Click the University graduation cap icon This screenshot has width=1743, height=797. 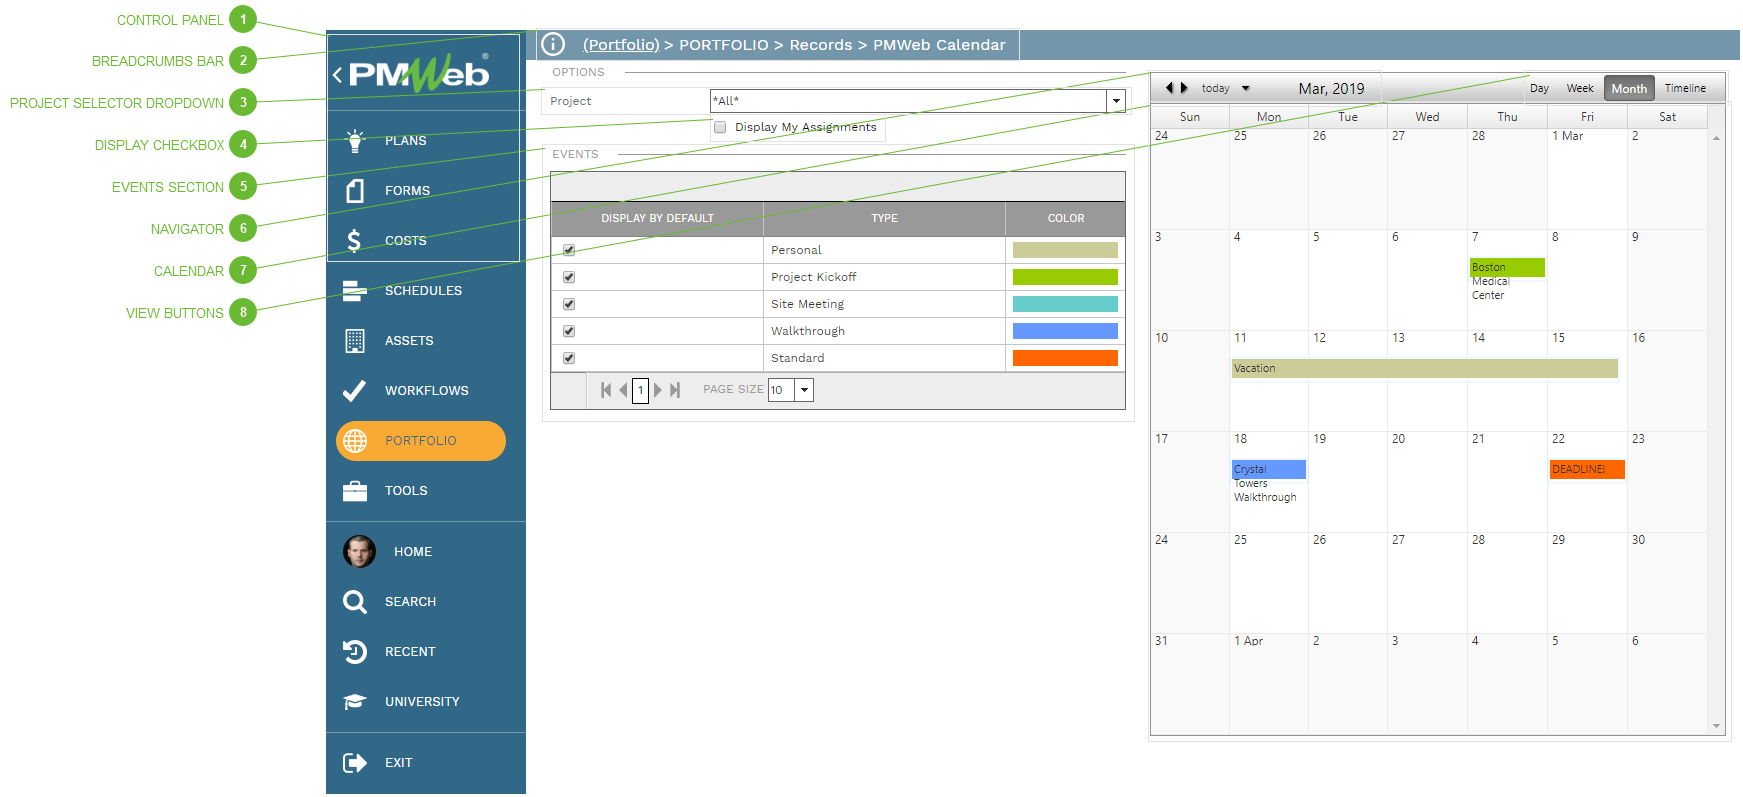[354, 701]
